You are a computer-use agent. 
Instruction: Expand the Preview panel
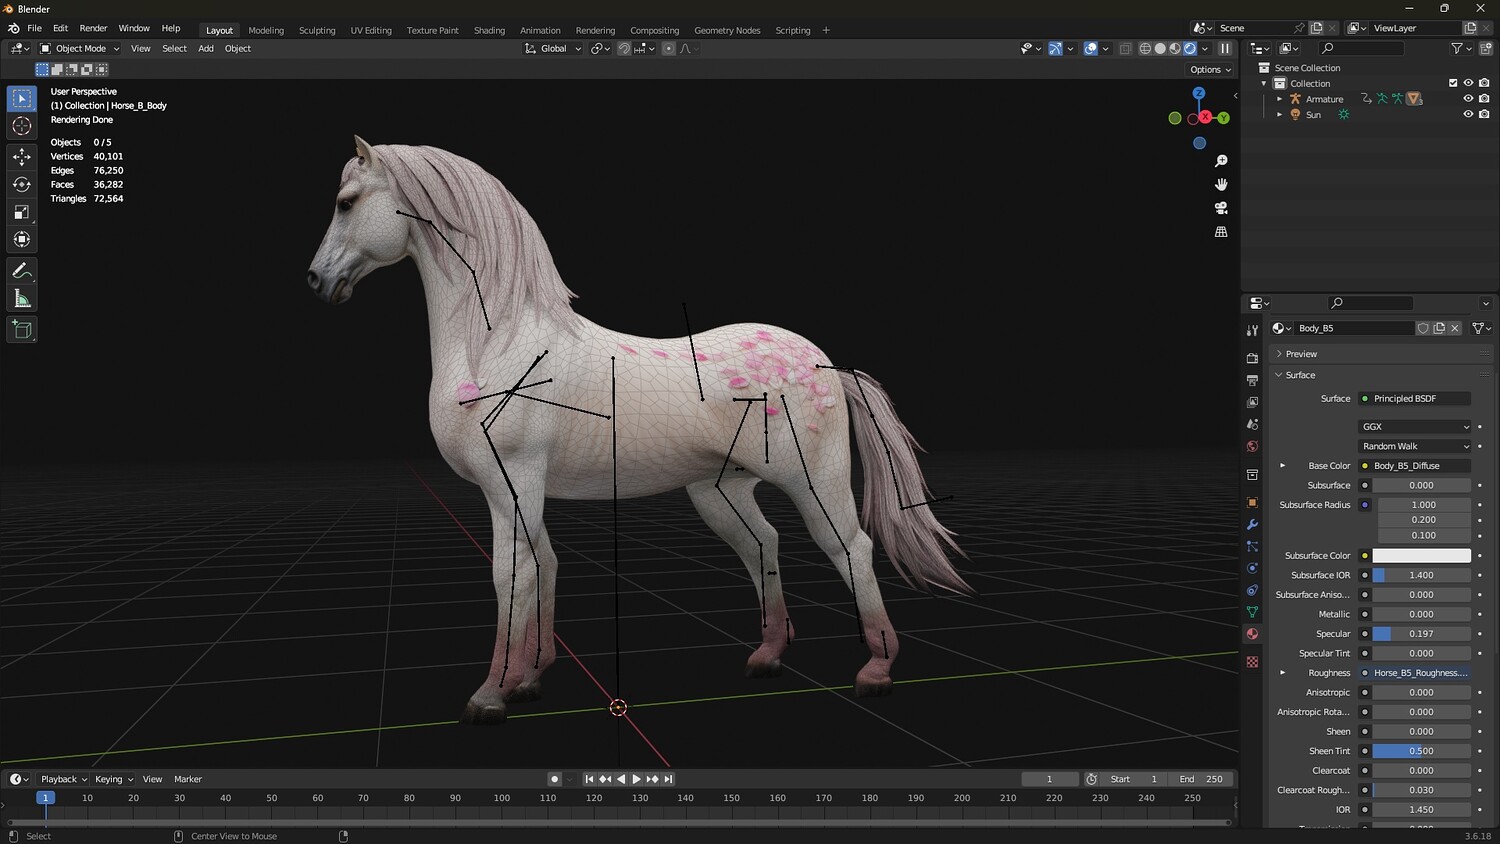[1301, 354]
